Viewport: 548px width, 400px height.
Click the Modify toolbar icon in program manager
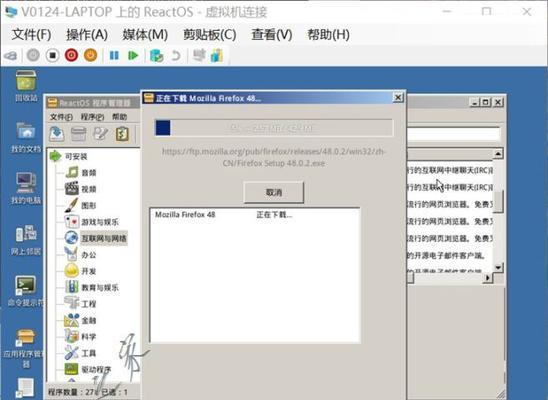click(x=100, y=134)
